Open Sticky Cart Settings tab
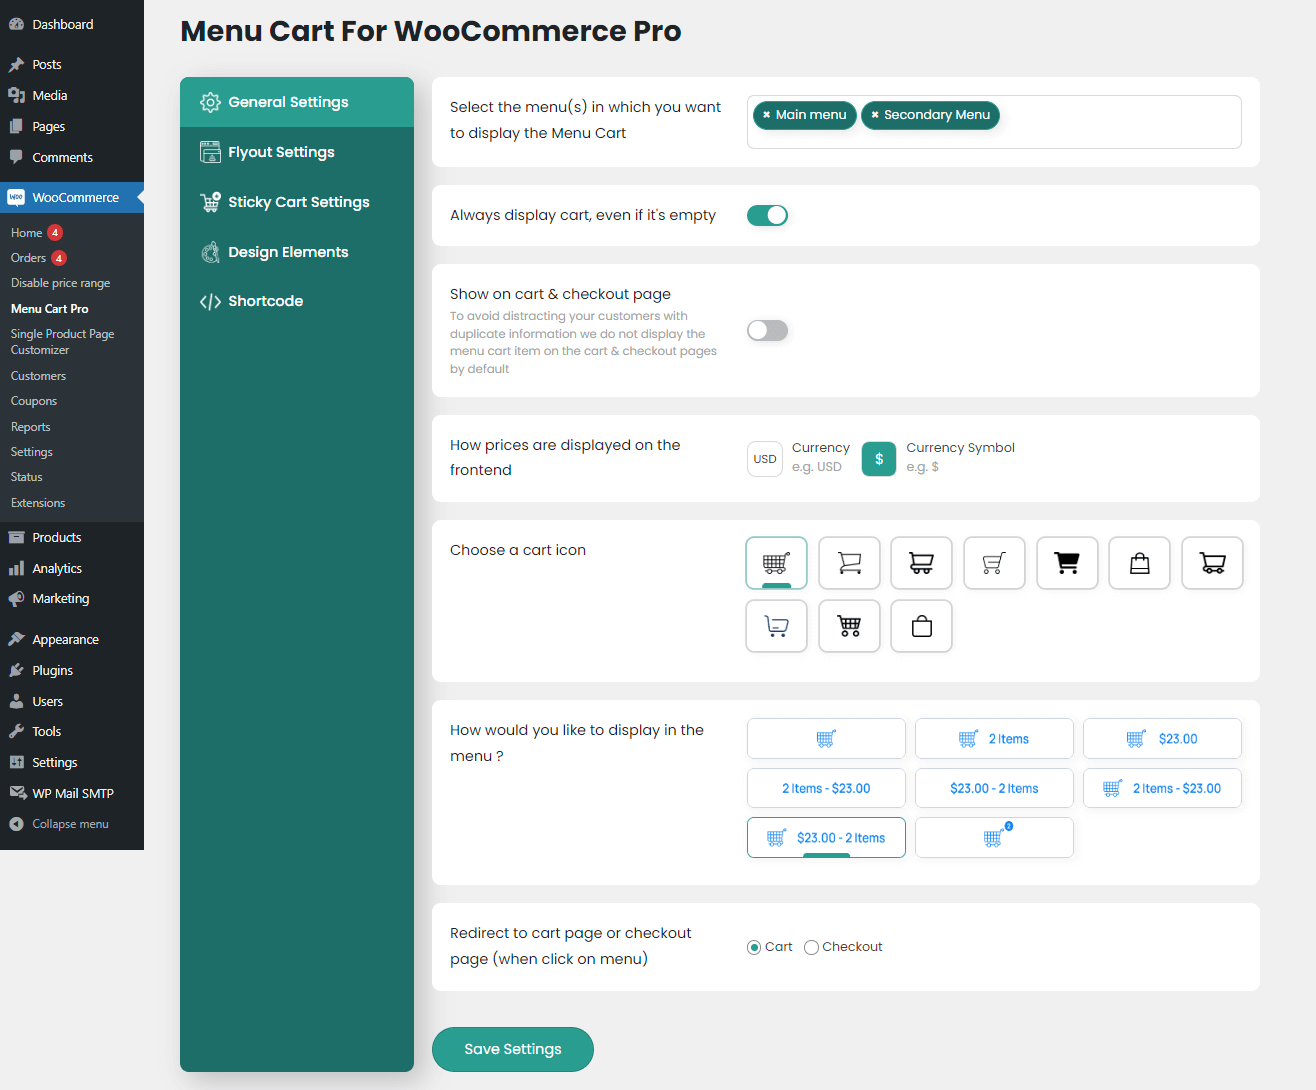Viewport: 1316px width, 1090px height. (x=297, y=202)
